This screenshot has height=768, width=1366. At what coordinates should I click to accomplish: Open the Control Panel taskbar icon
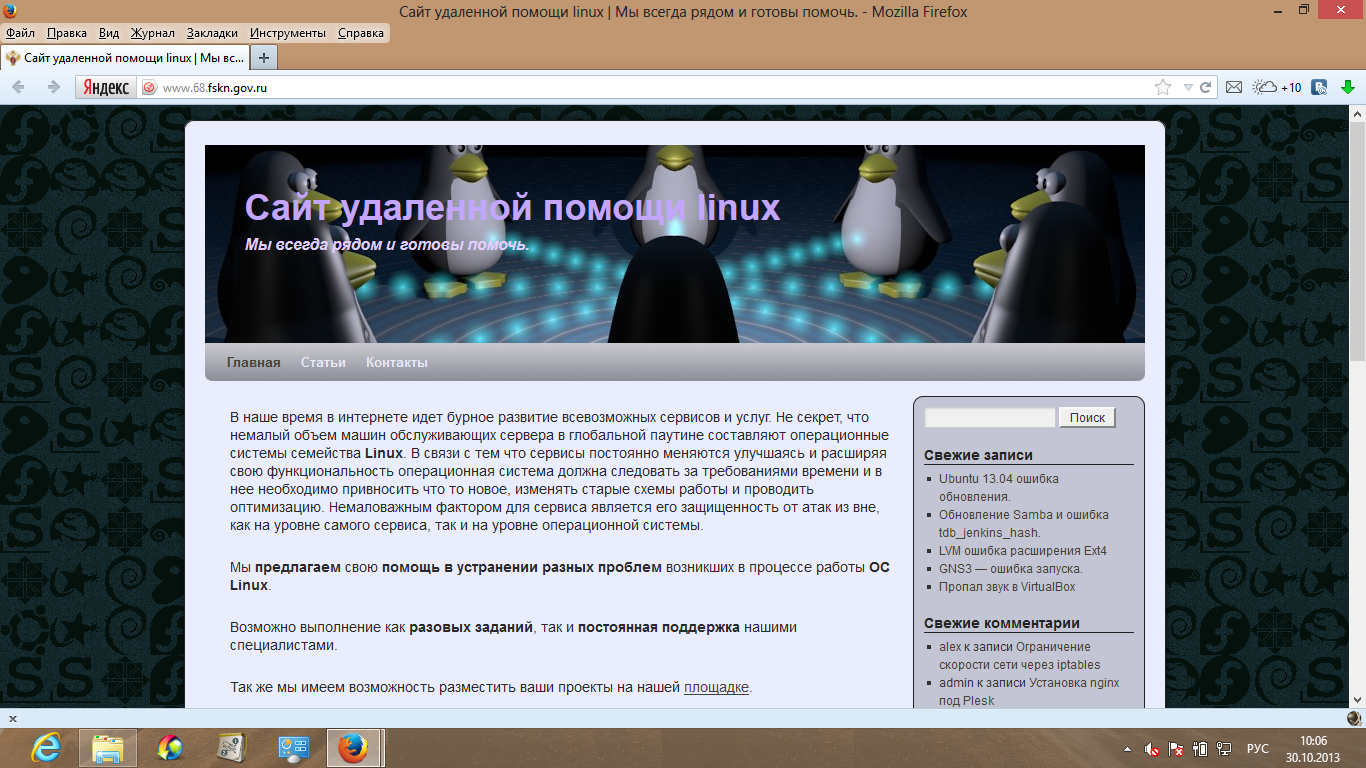[294, 748]
